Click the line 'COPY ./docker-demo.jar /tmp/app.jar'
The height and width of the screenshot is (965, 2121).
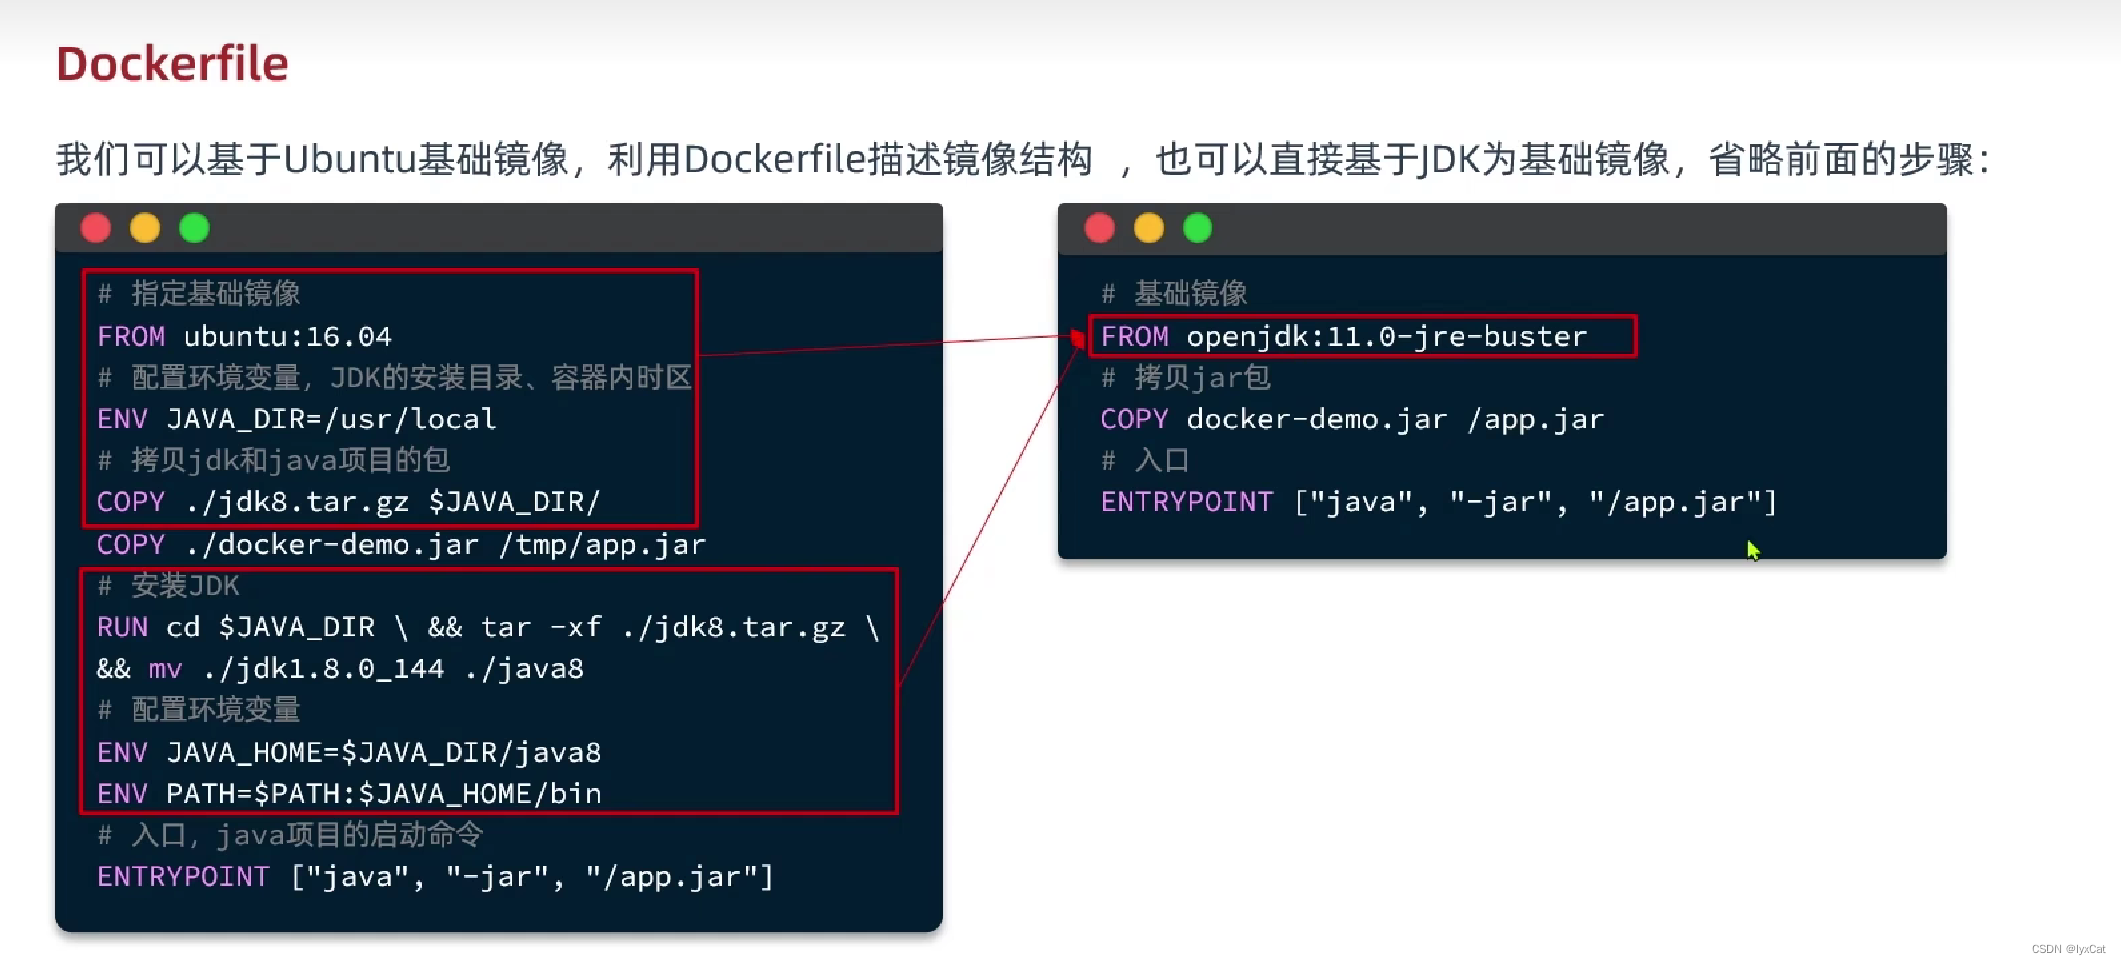401,545
